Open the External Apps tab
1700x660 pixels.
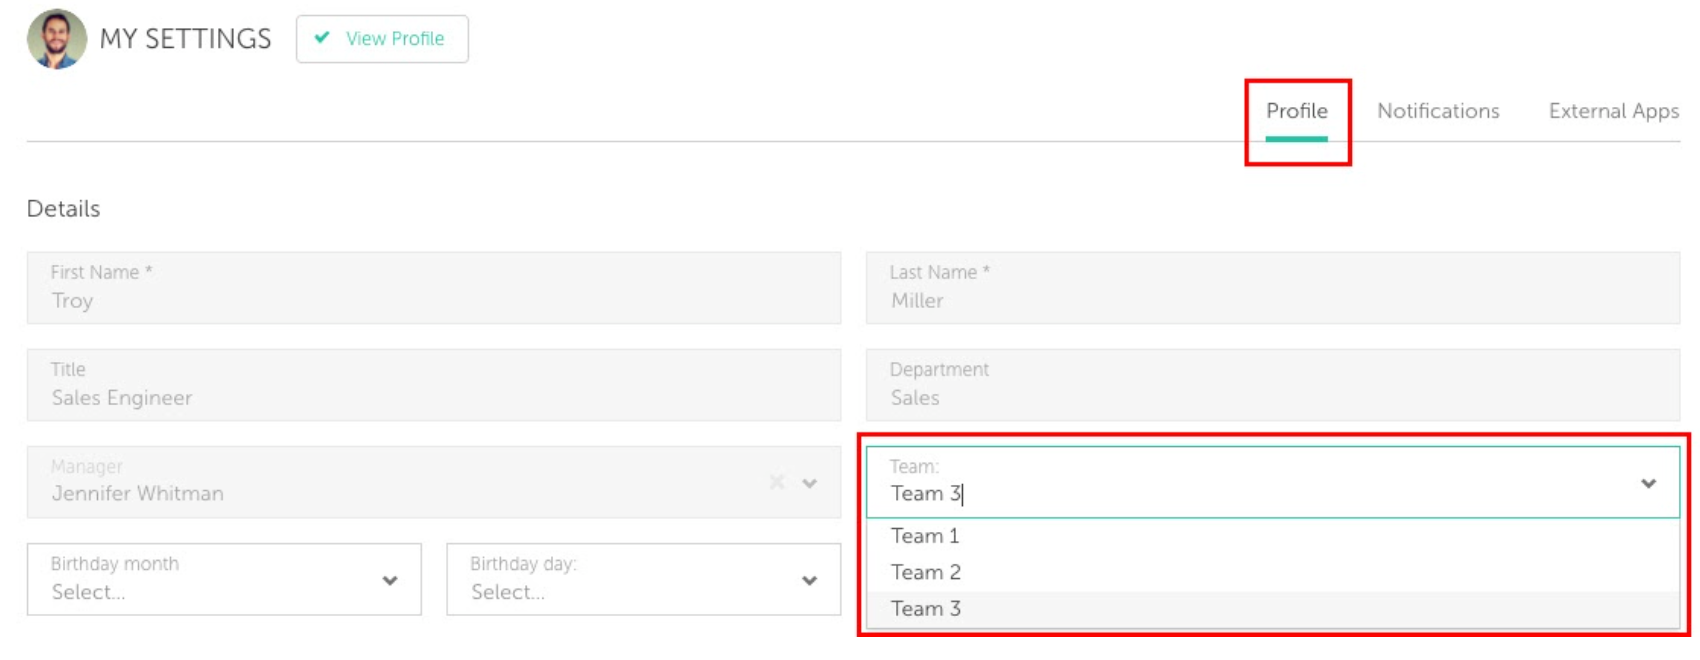coord(1613,111)
